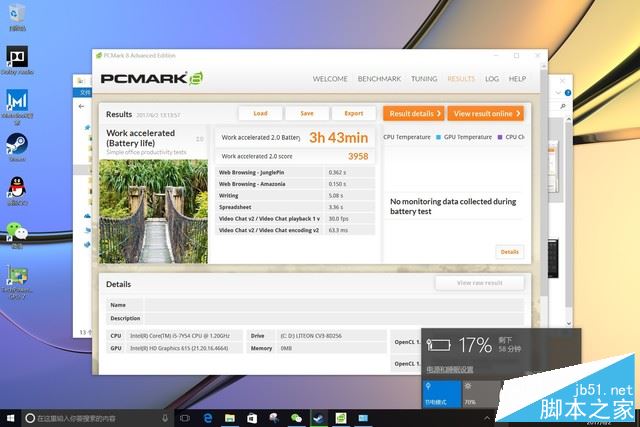Open the Recycle Bin desktop icon
The height and width of the screenshot is (427, 640).
click(x=17, y=16)
